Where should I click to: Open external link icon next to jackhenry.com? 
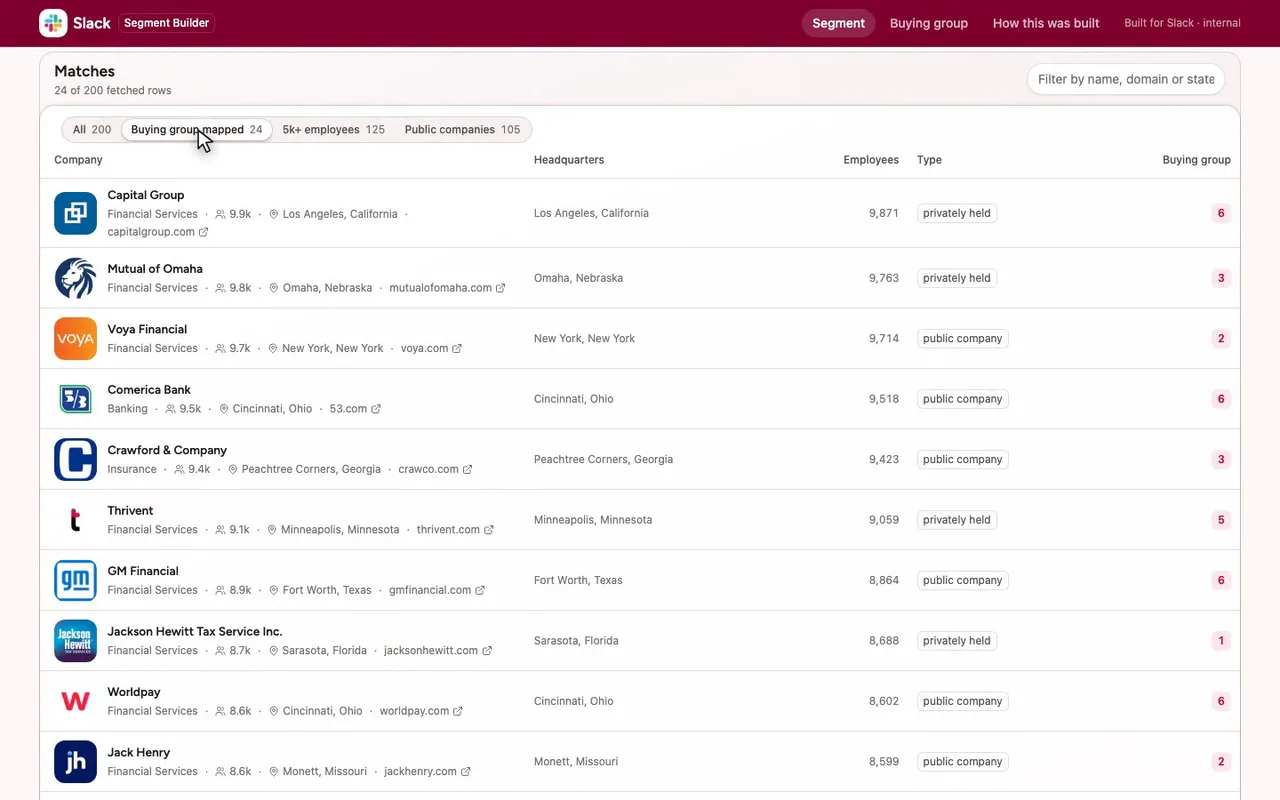click(x=466, y=772)
